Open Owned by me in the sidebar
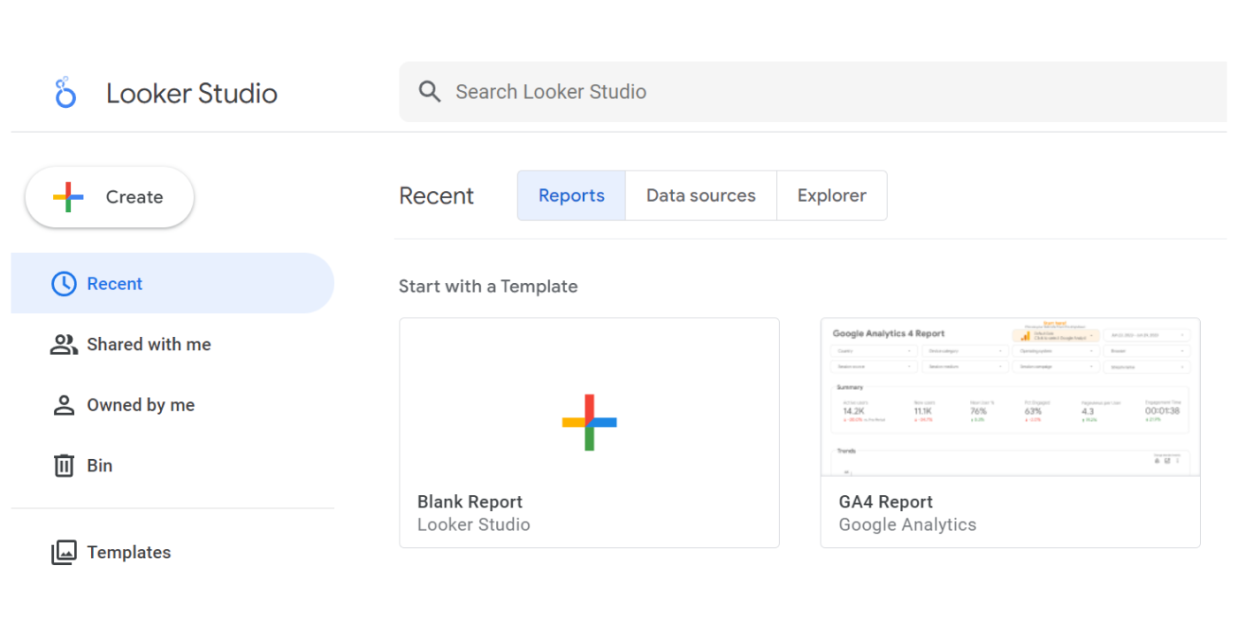 pos(172,405)
